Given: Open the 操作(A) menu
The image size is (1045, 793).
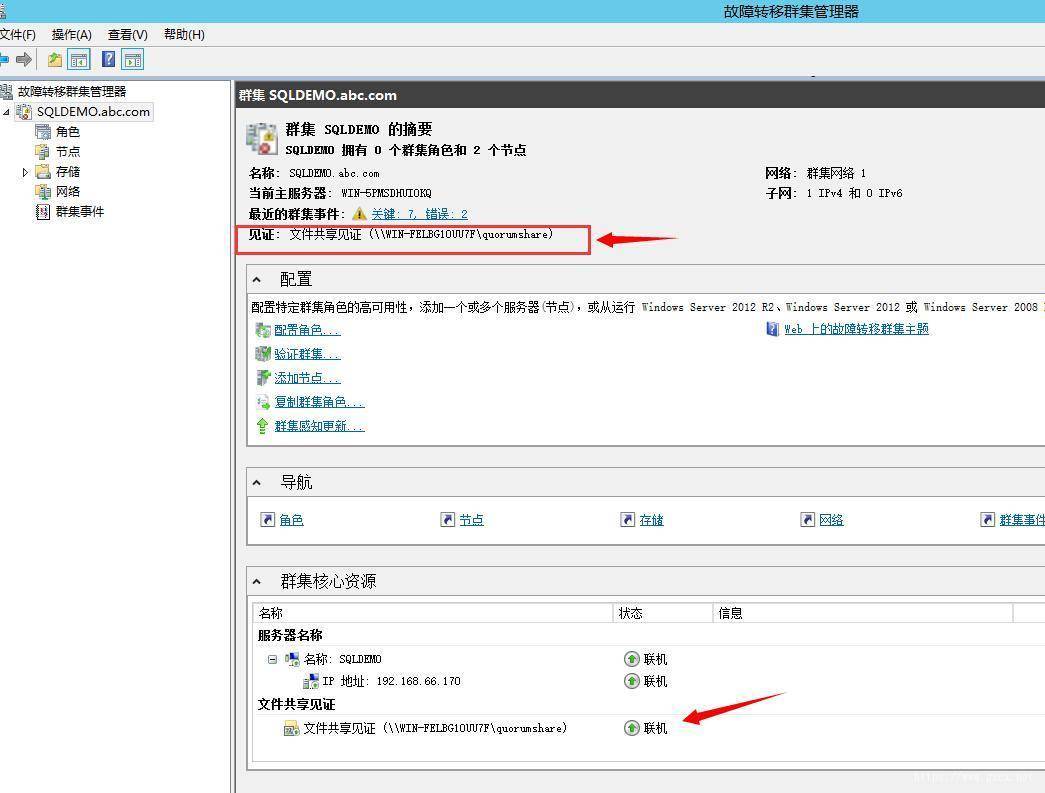Looking at the screenshot, I should 71,35.
